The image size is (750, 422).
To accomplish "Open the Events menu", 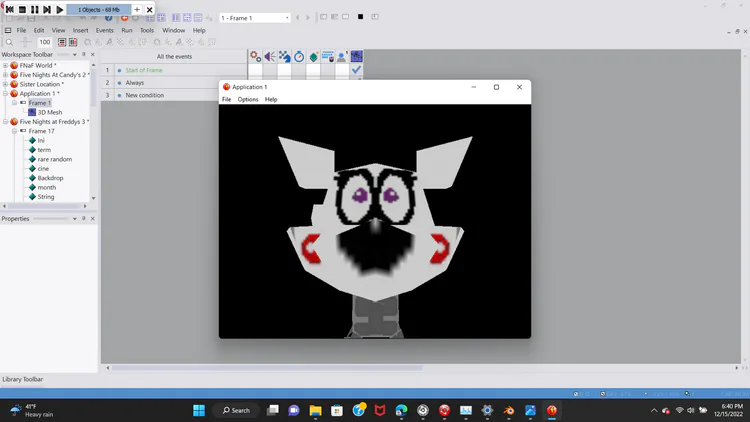I will point(104,30).
